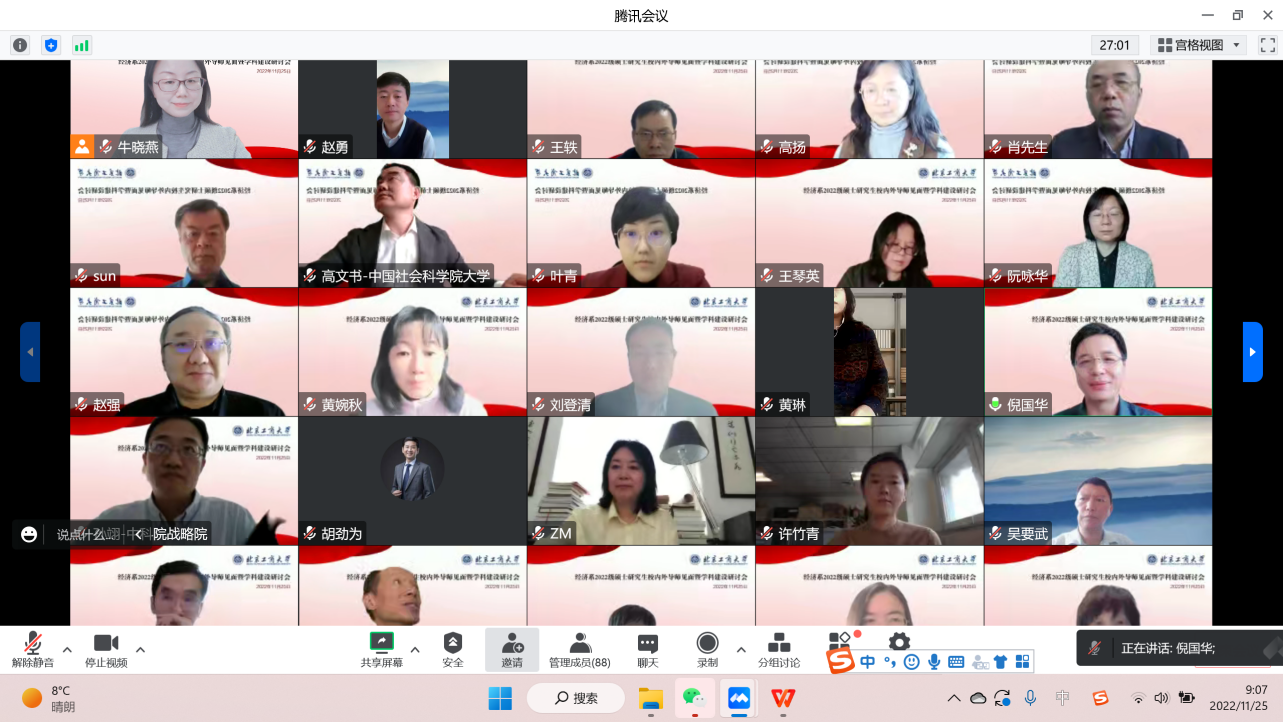Click the meeting info icon
Viewport: 1283px width, 722px height.
20,45
